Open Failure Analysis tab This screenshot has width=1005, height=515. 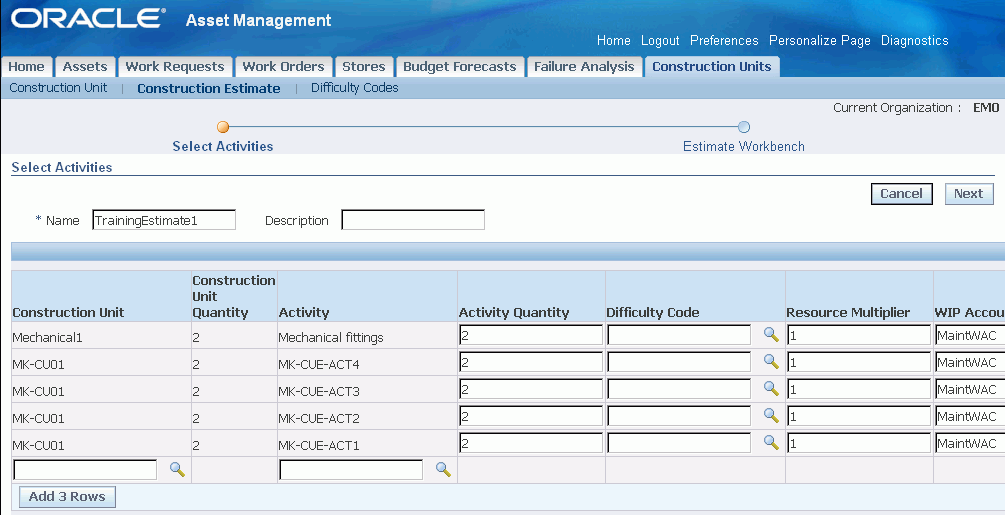tap(584, 67)
